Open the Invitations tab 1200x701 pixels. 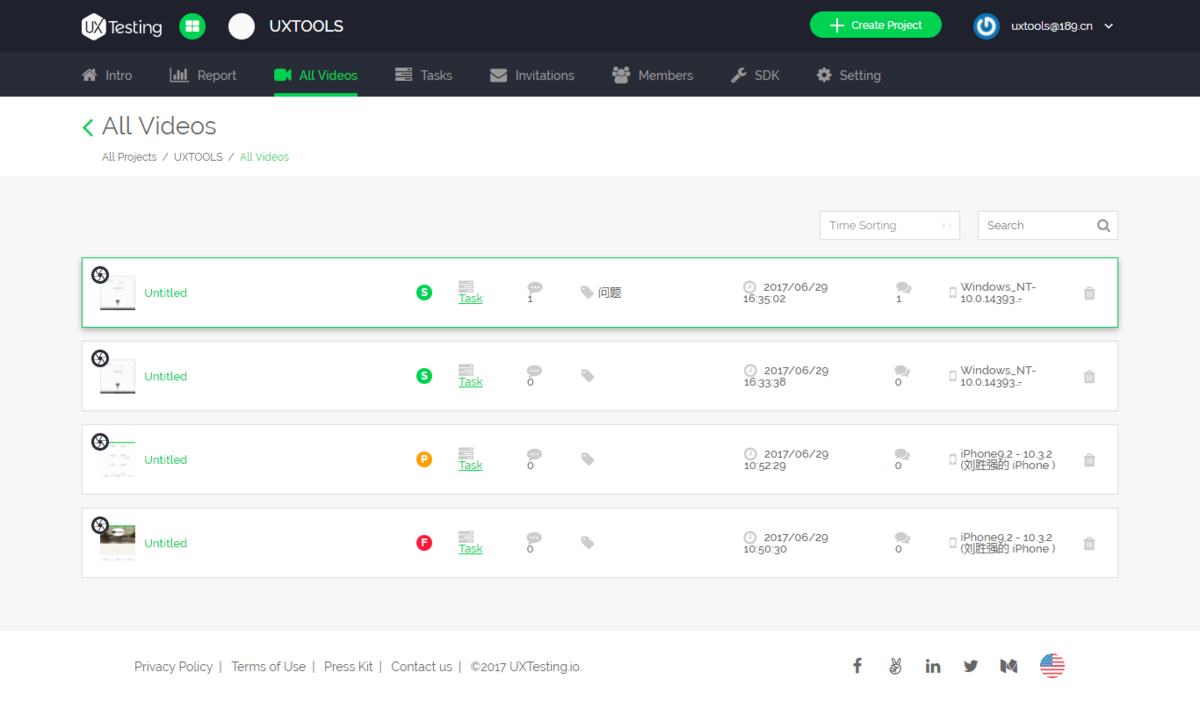[x=532, y=75]
